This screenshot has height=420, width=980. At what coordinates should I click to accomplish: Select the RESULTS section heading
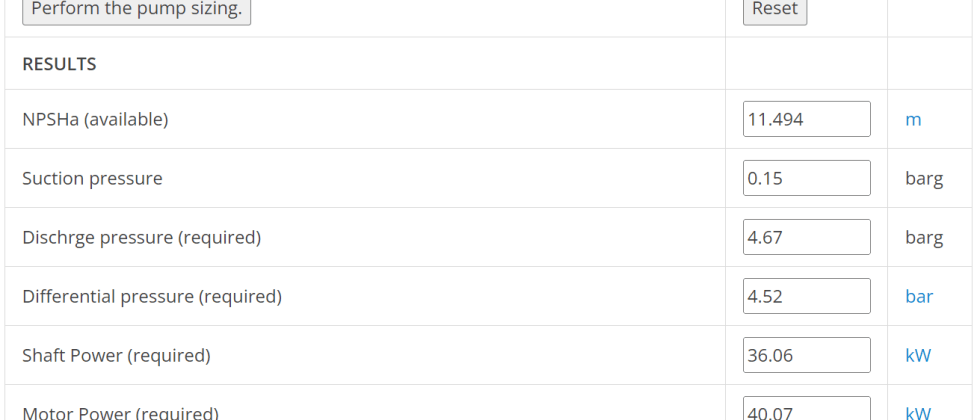(x=59, y=64)
